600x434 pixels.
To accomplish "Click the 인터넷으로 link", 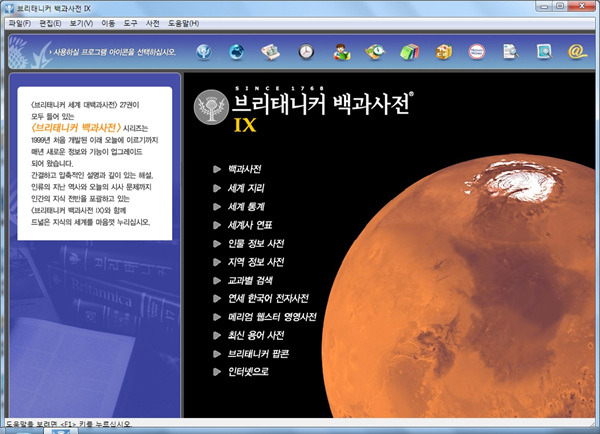I will 248,372.
